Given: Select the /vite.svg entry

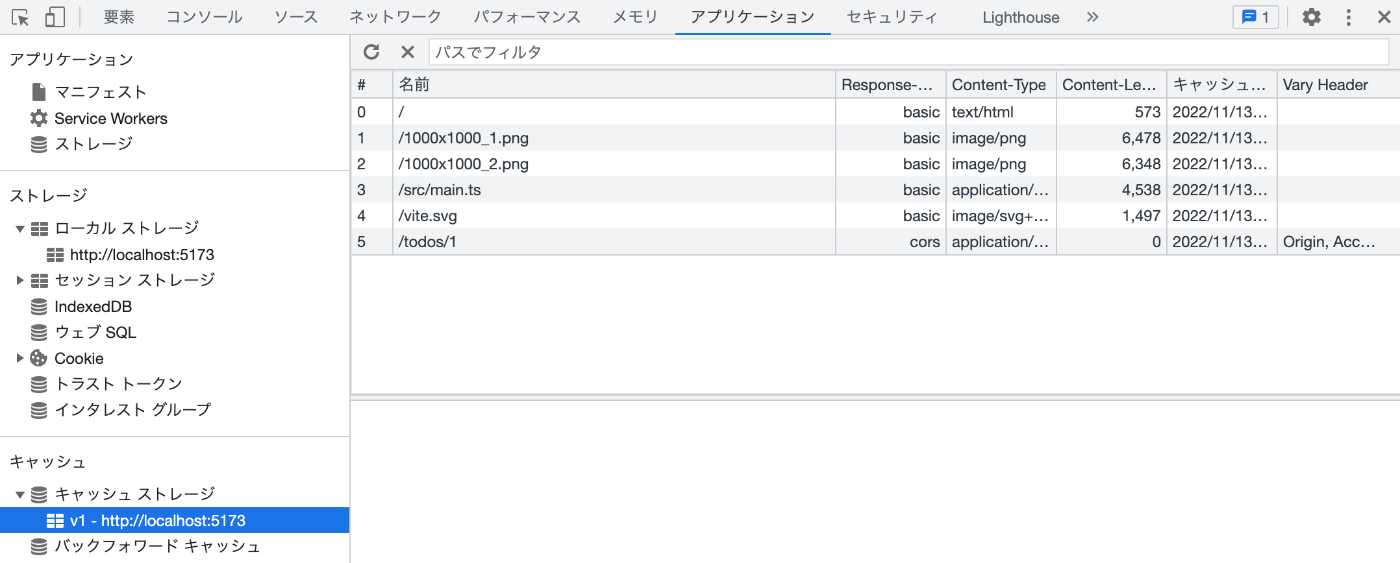Looking at the screenshot, I should point(876,216).
